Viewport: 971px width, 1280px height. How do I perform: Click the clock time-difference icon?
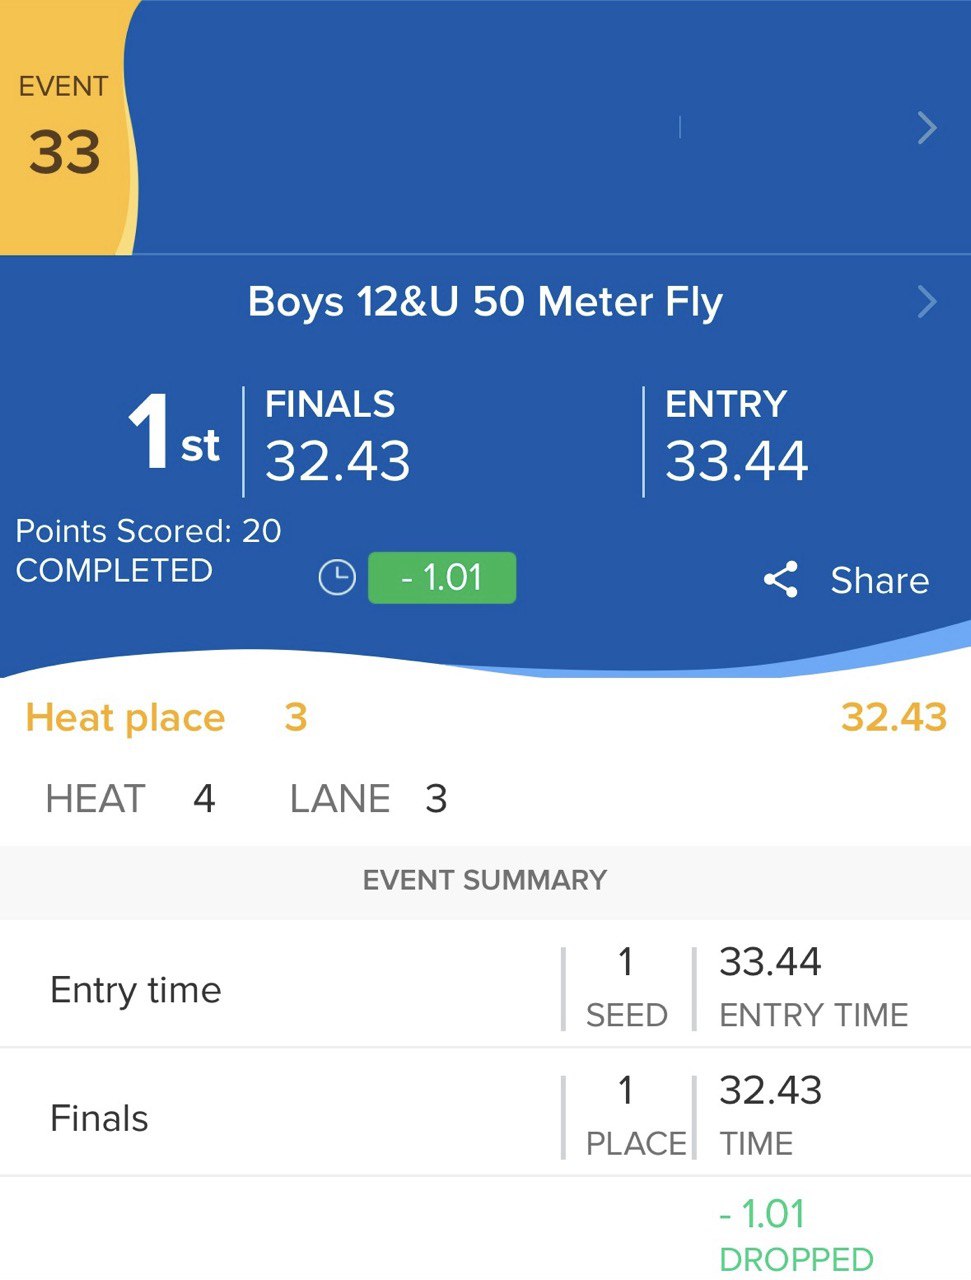337,578
